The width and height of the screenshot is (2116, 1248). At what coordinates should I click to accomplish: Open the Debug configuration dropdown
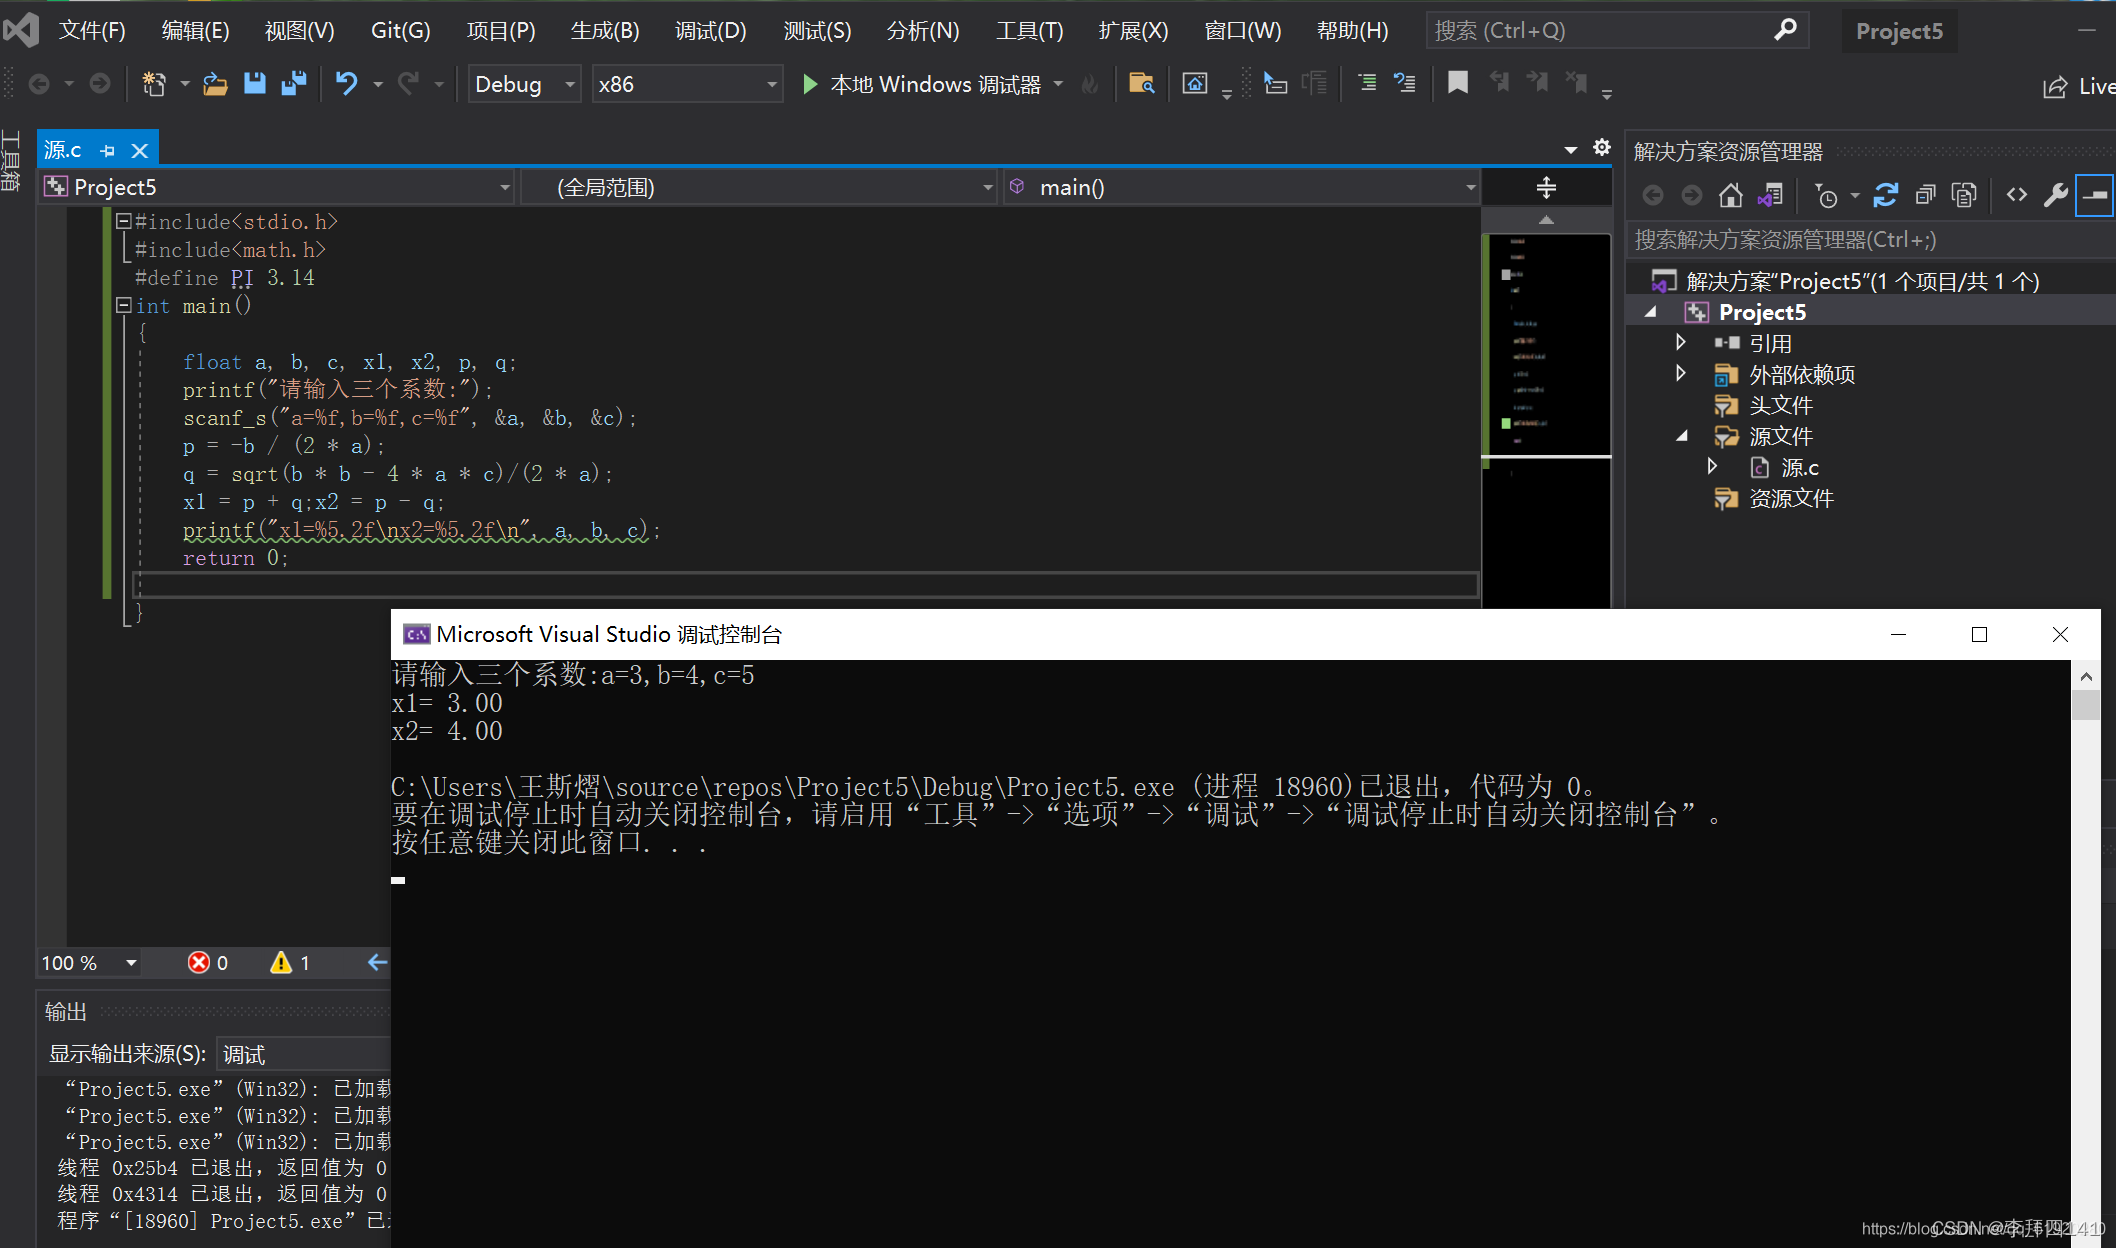pos(524,84)
